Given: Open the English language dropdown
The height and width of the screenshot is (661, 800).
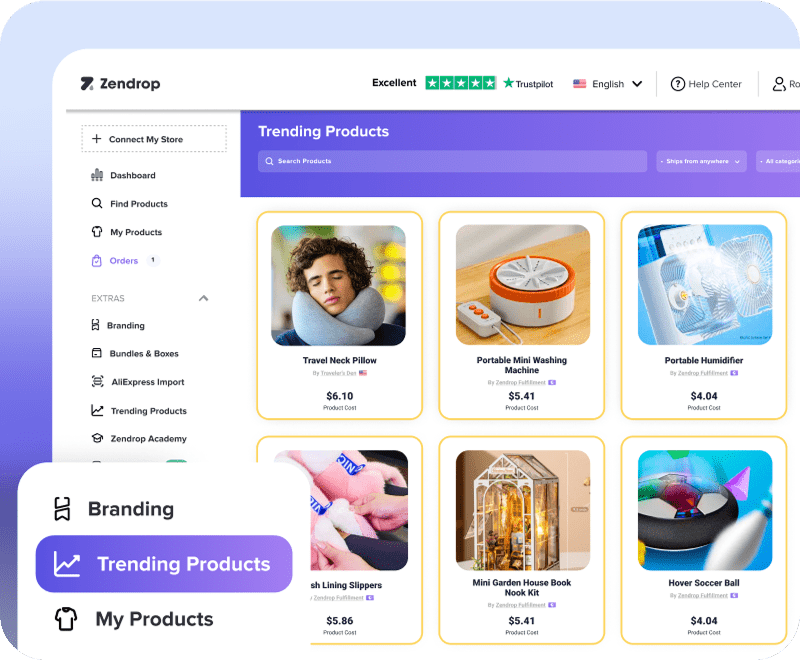Looking at the screenshot, I should (x=607, y=84).
